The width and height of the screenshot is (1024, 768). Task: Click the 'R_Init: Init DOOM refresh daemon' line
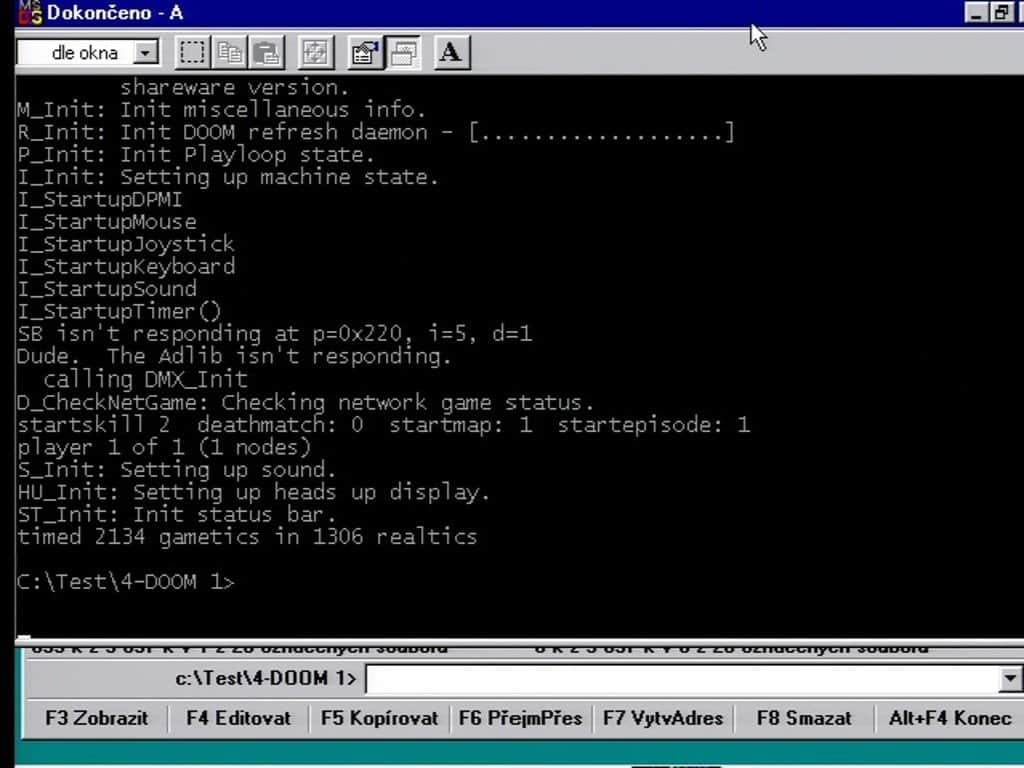[376, 132]
